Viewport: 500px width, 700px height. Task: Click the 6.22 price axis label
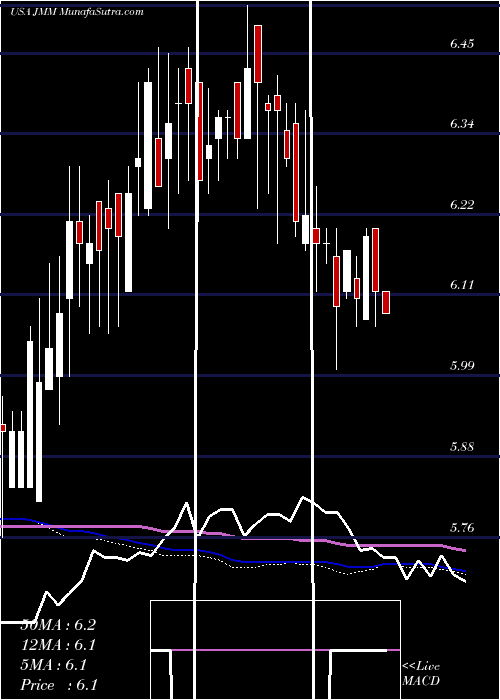tap(462, 205)
